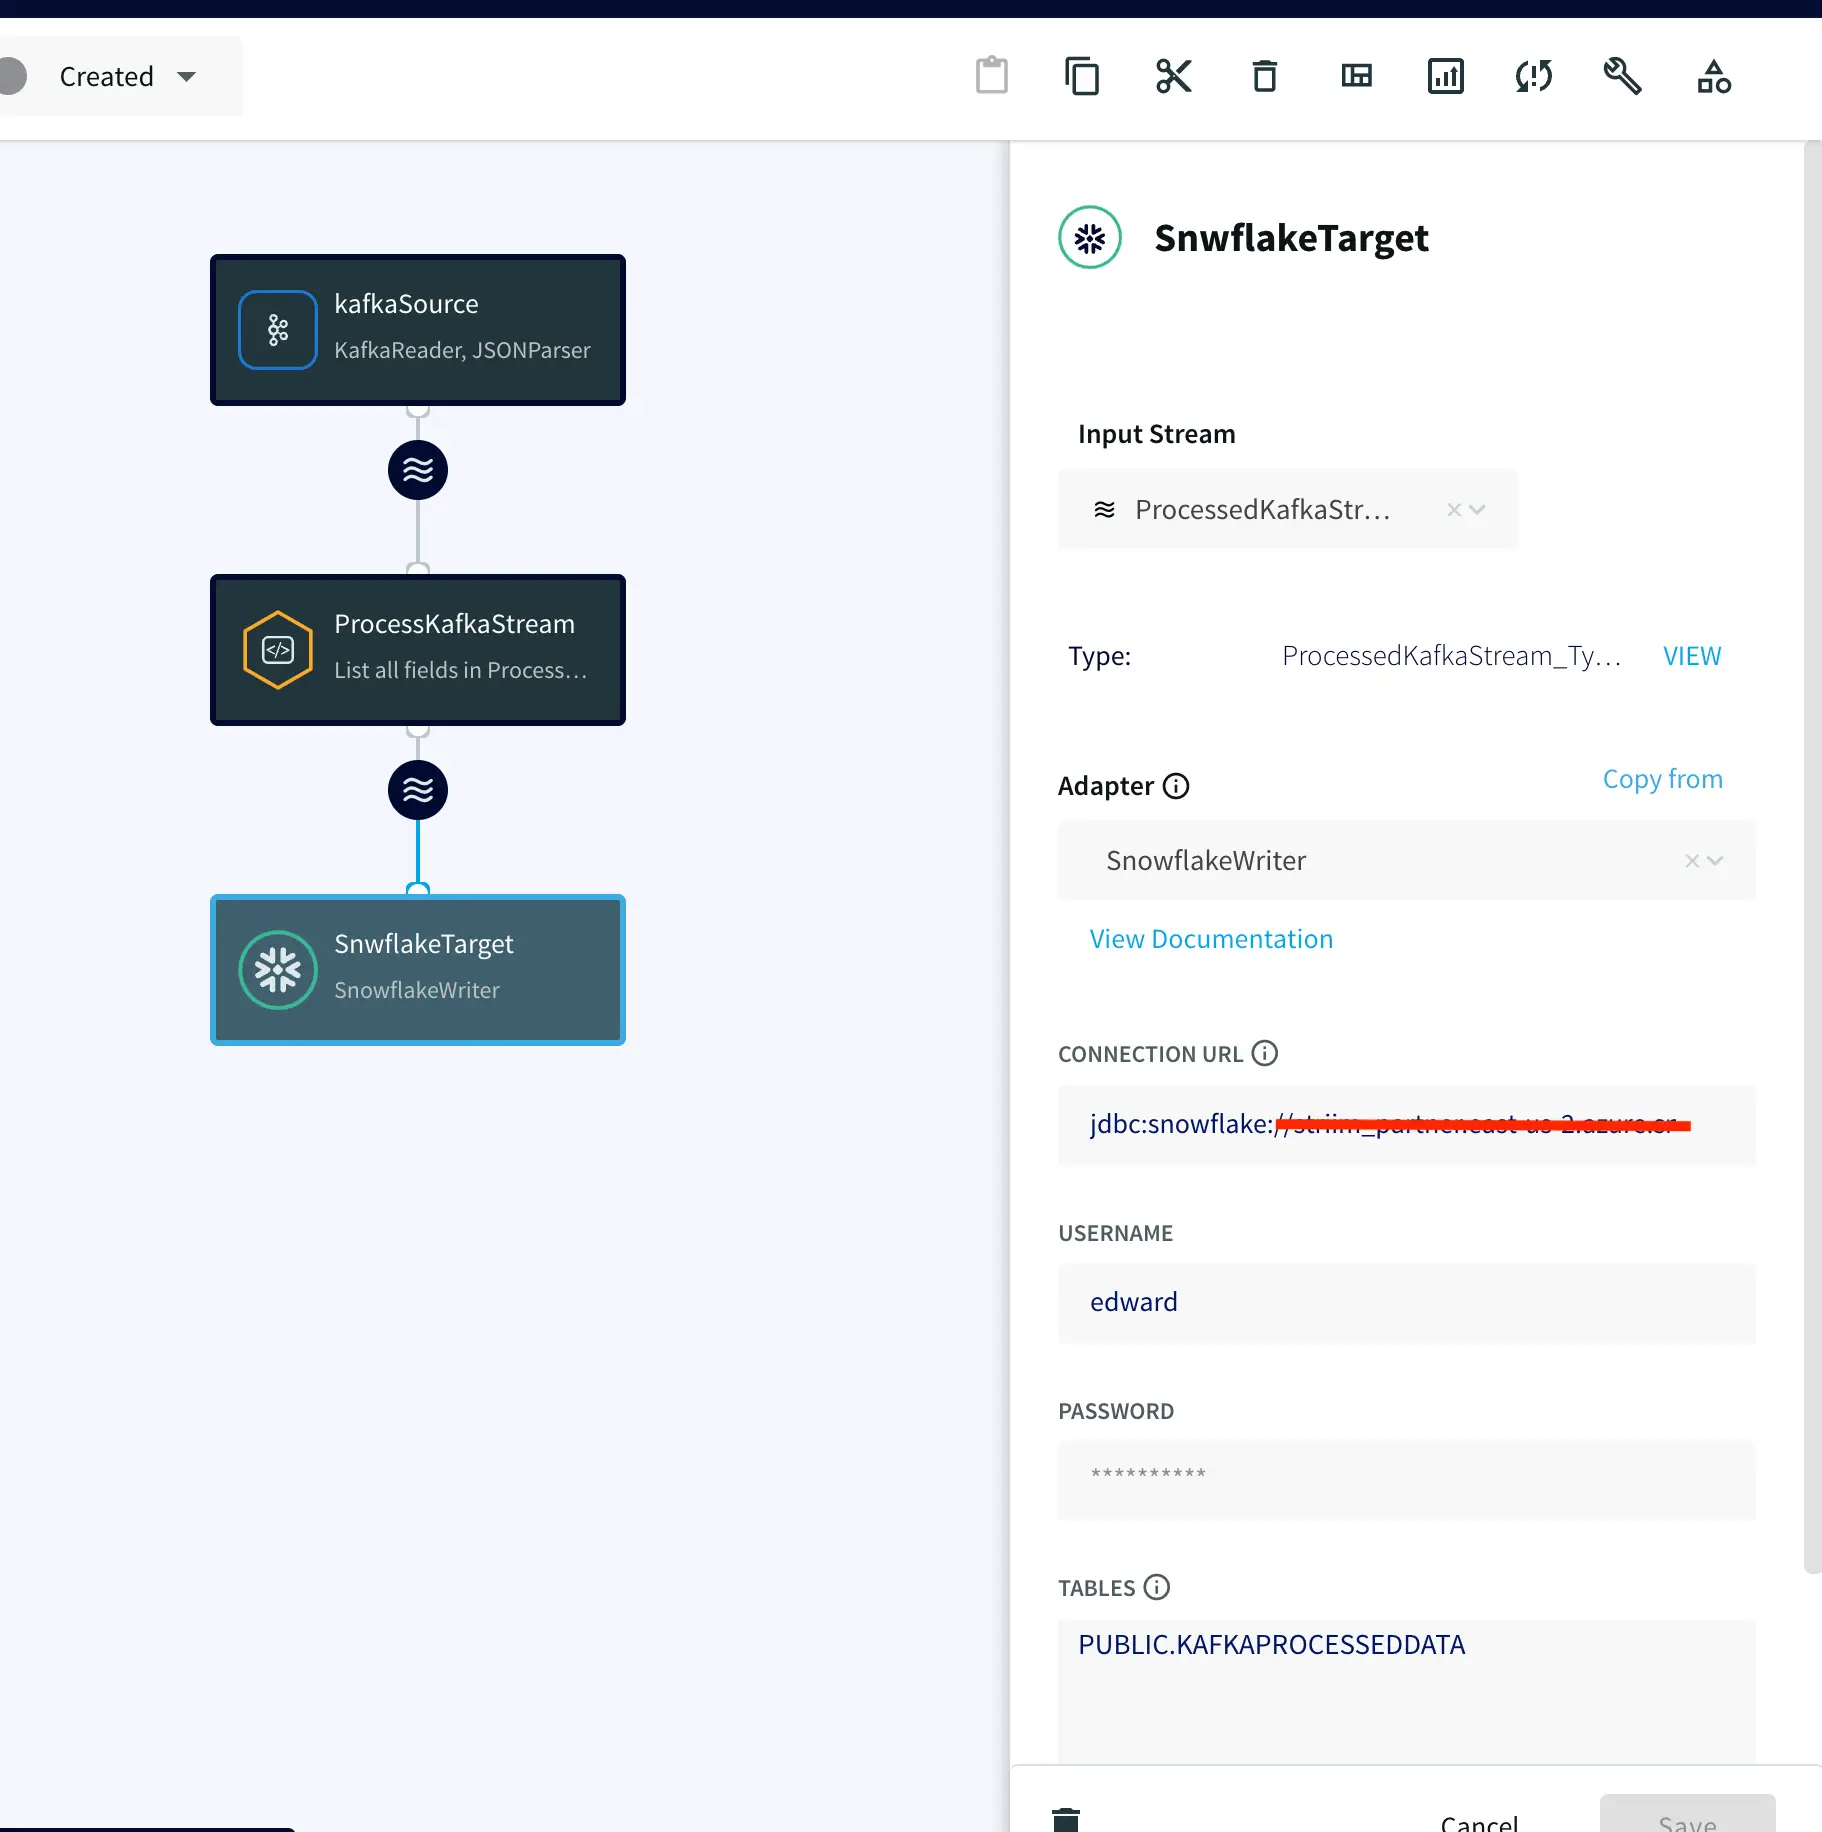Image resolution: width=1822 pixels, height=1832 pixels.
Task: Click the Username input field
Action: pos(1406,1303)
